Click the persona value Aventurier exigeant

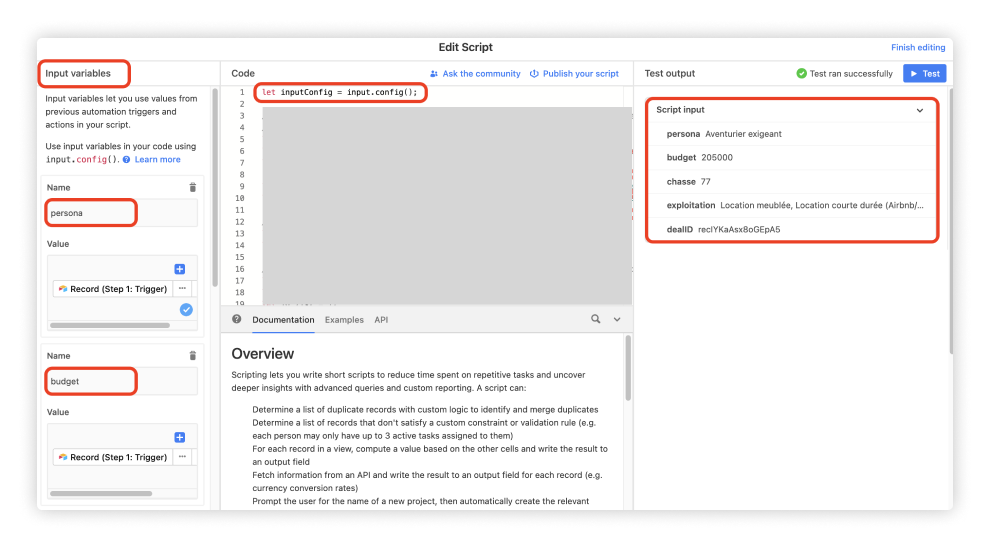point(743,134)
